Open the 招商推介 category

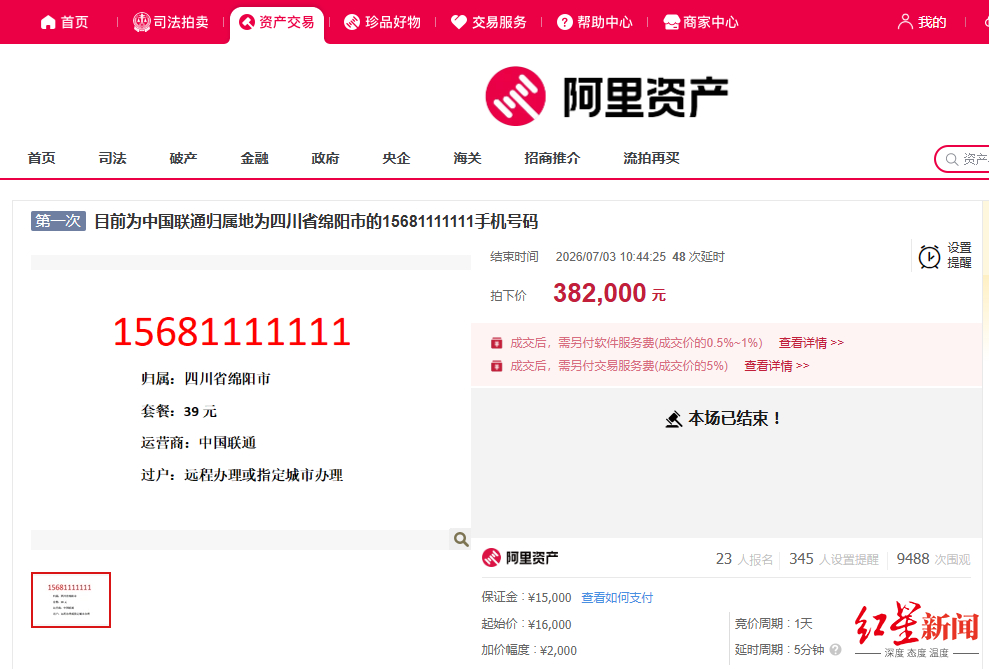552,158
